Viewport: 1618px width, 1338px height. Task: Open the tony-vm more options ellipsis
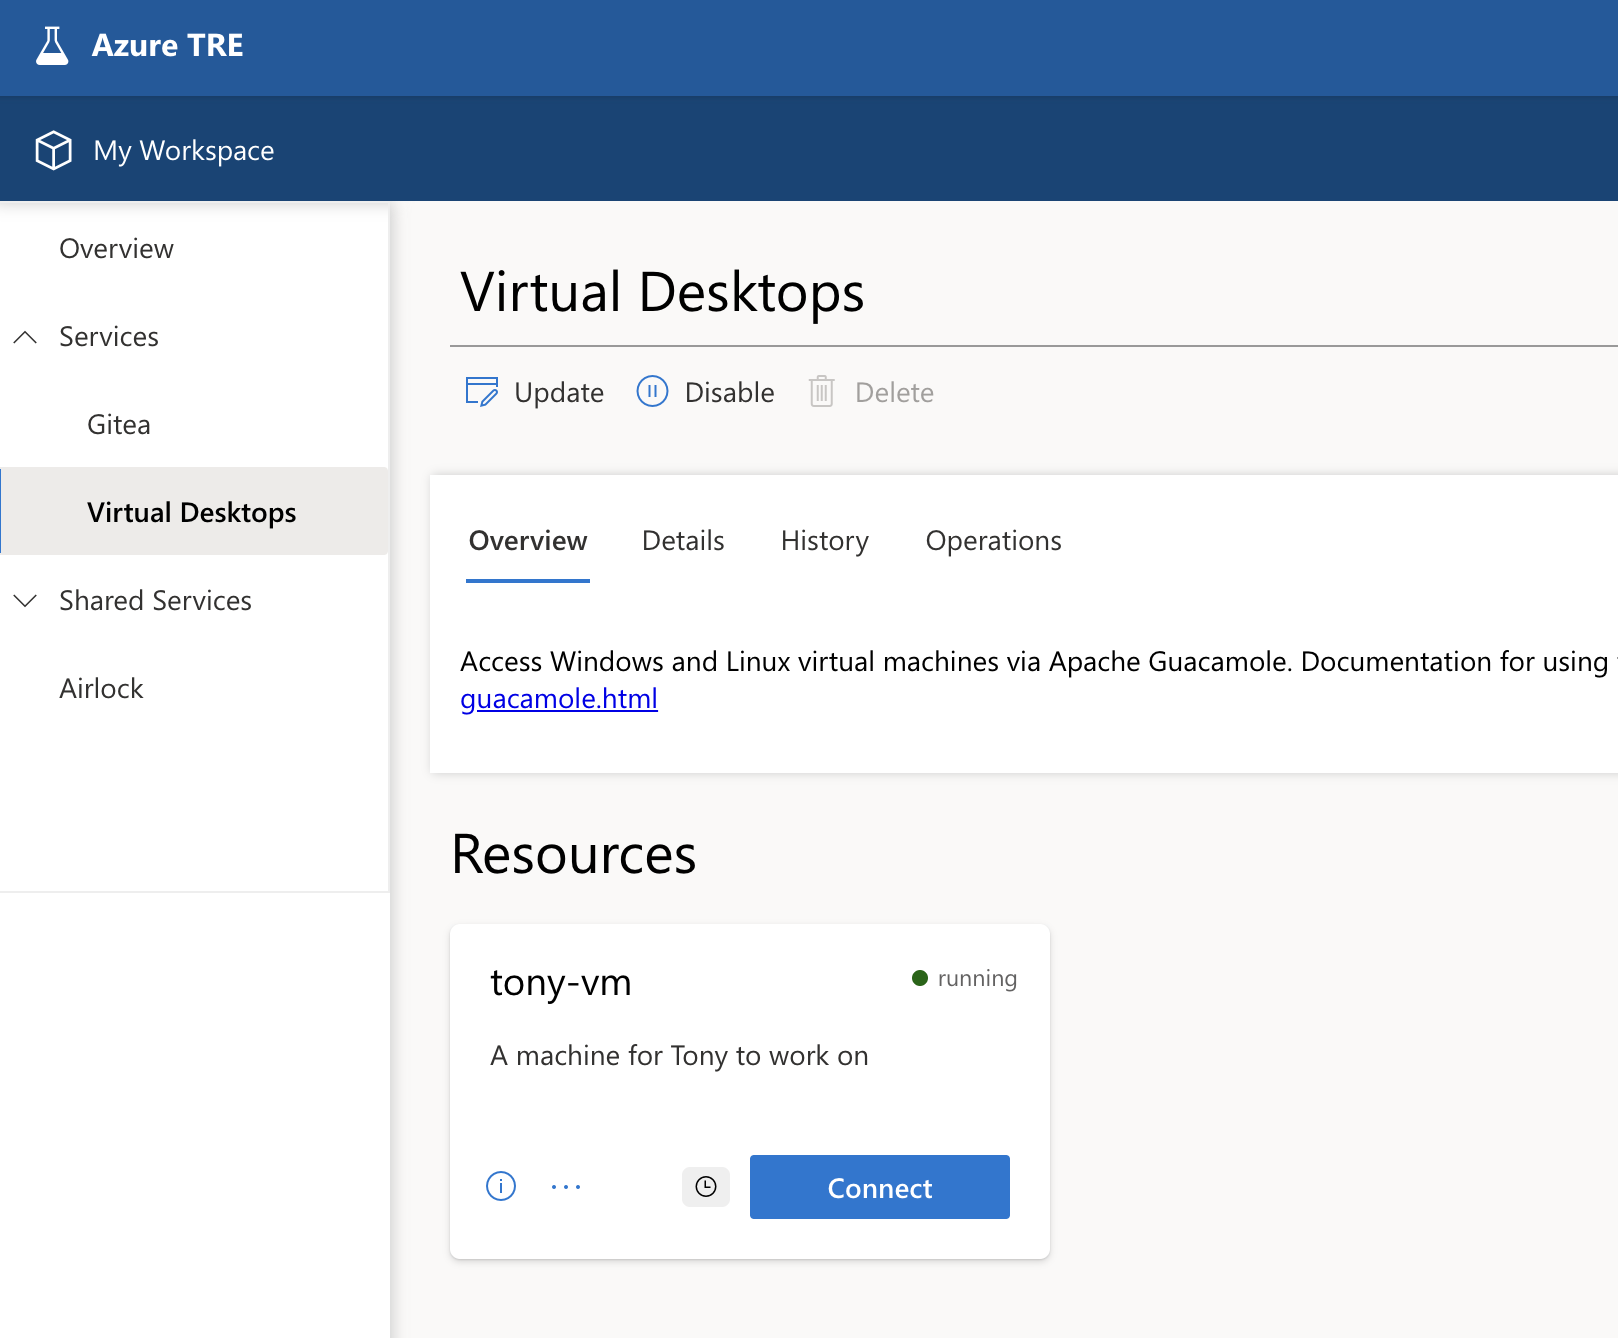tap(566, 1187)
